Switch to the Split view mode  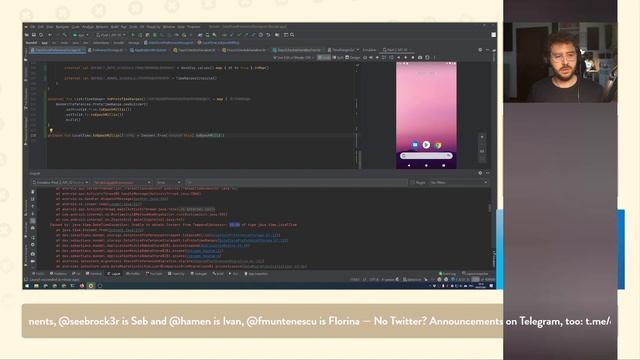(338, 58)
